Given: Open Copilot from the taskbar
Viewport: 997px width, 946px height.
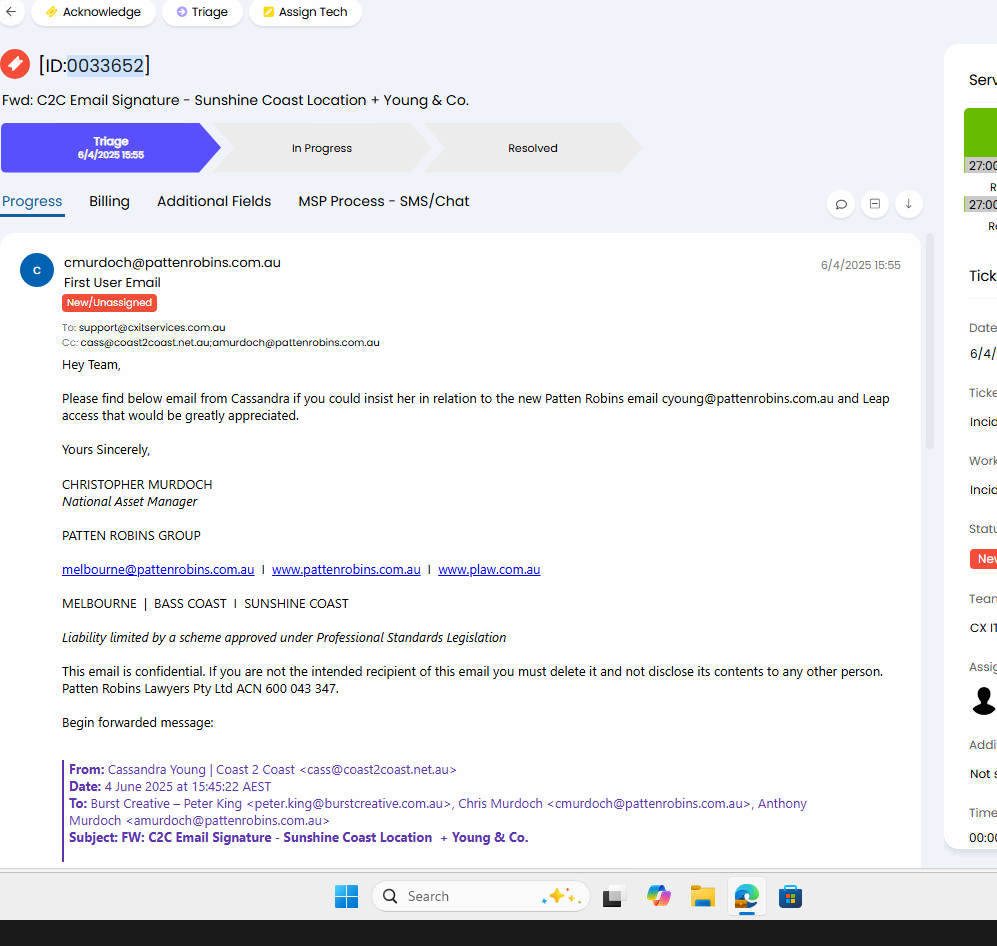Looking at the screenshot, I should 659,896.
